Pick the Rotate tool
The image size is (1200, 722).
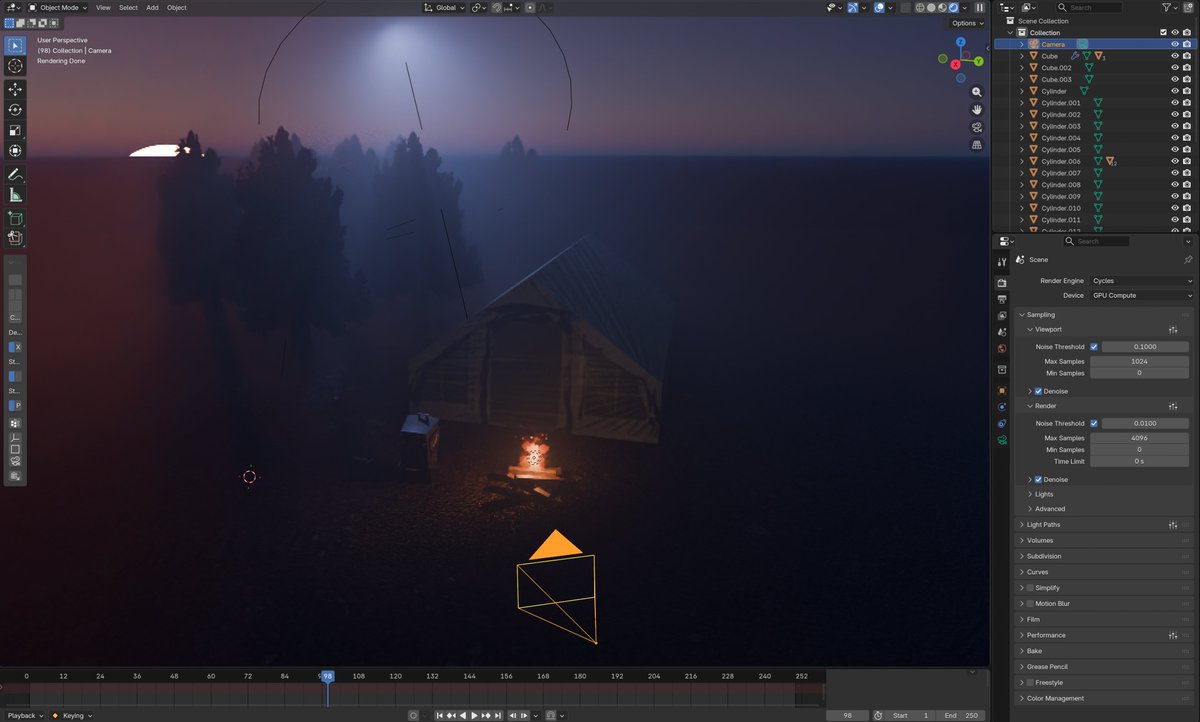(x=15, y=110)
